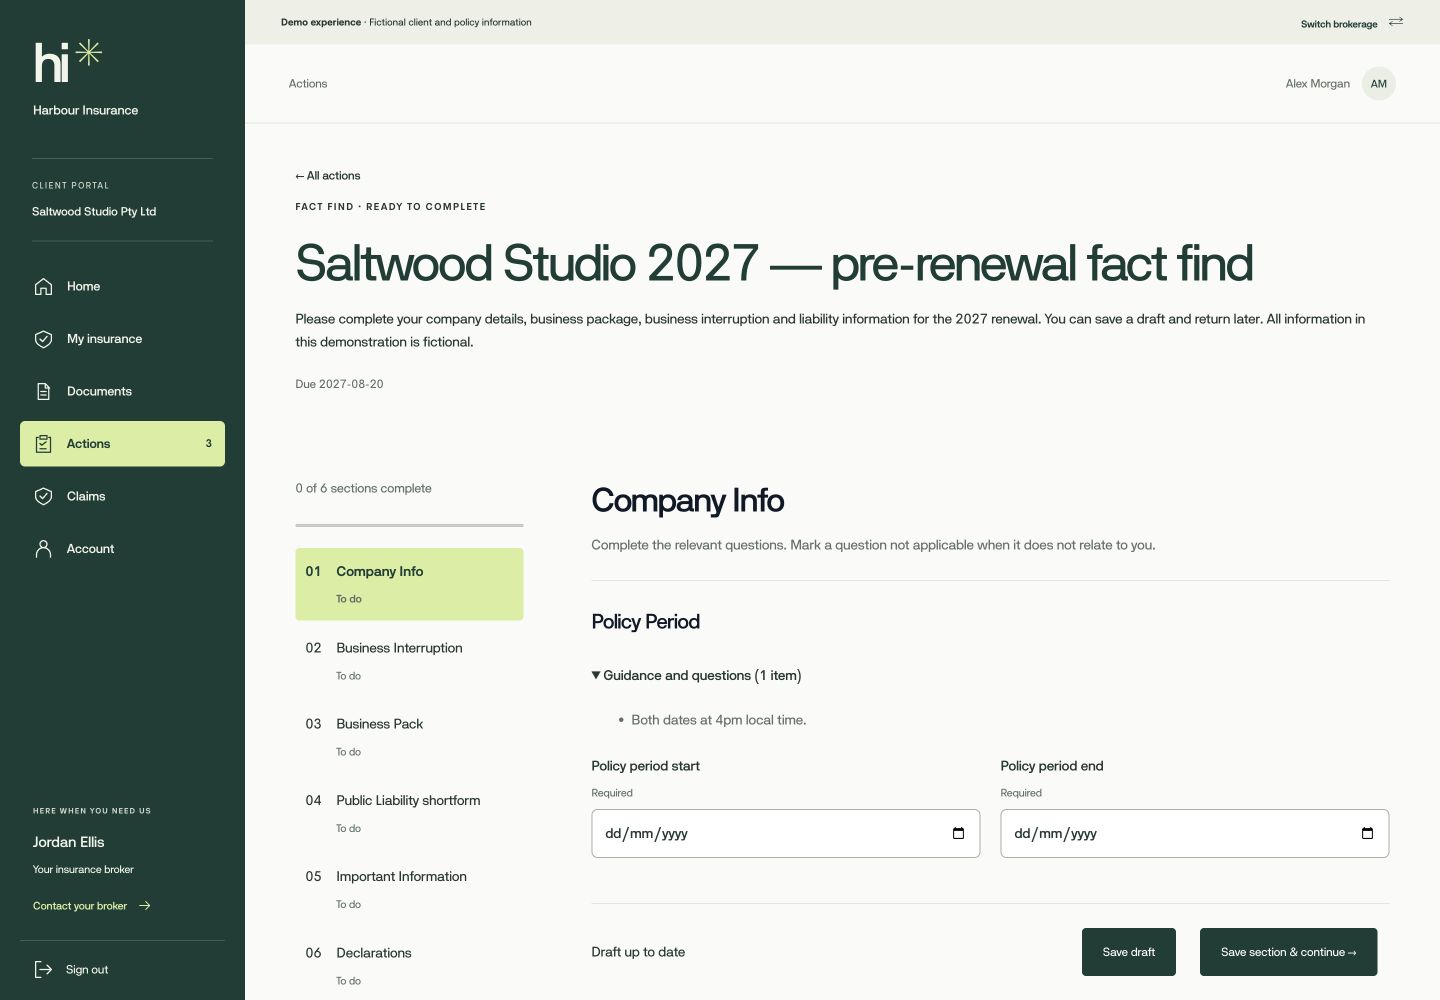Click Due 2027-08-20 text
The height and width of the screenshot is (1000, 1440).
[339, 384]
